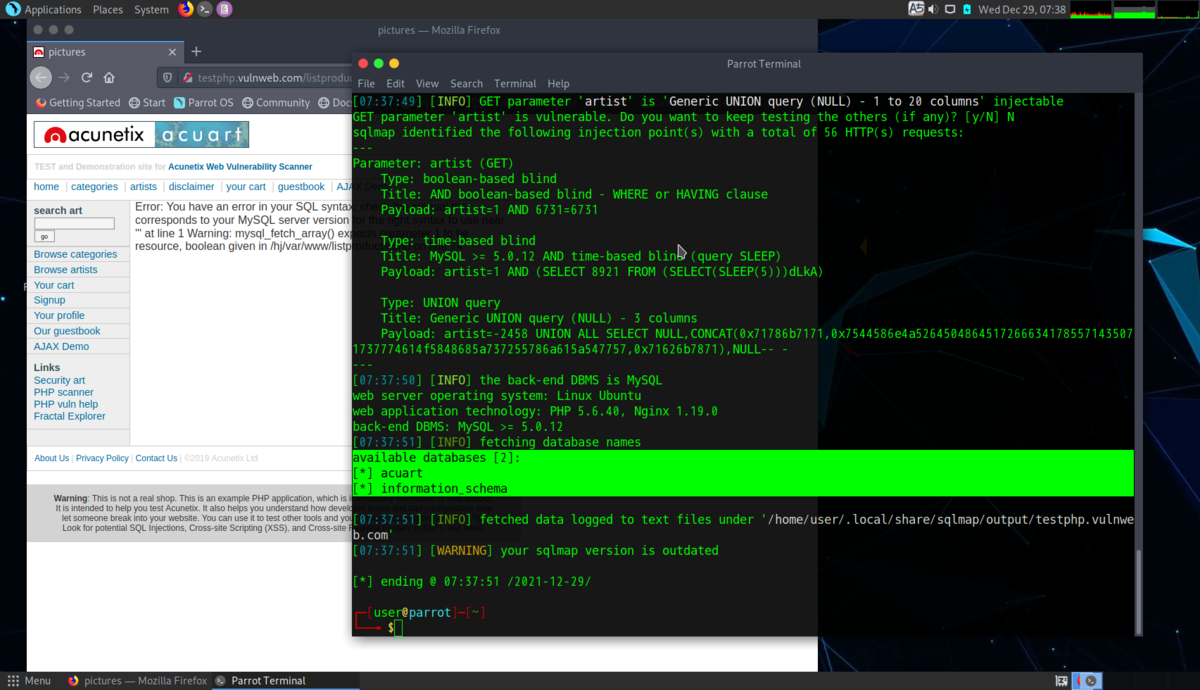Open the Applications menu in top panel
The height and width of the screenshot is (690, 1200).
coord(53,9)
